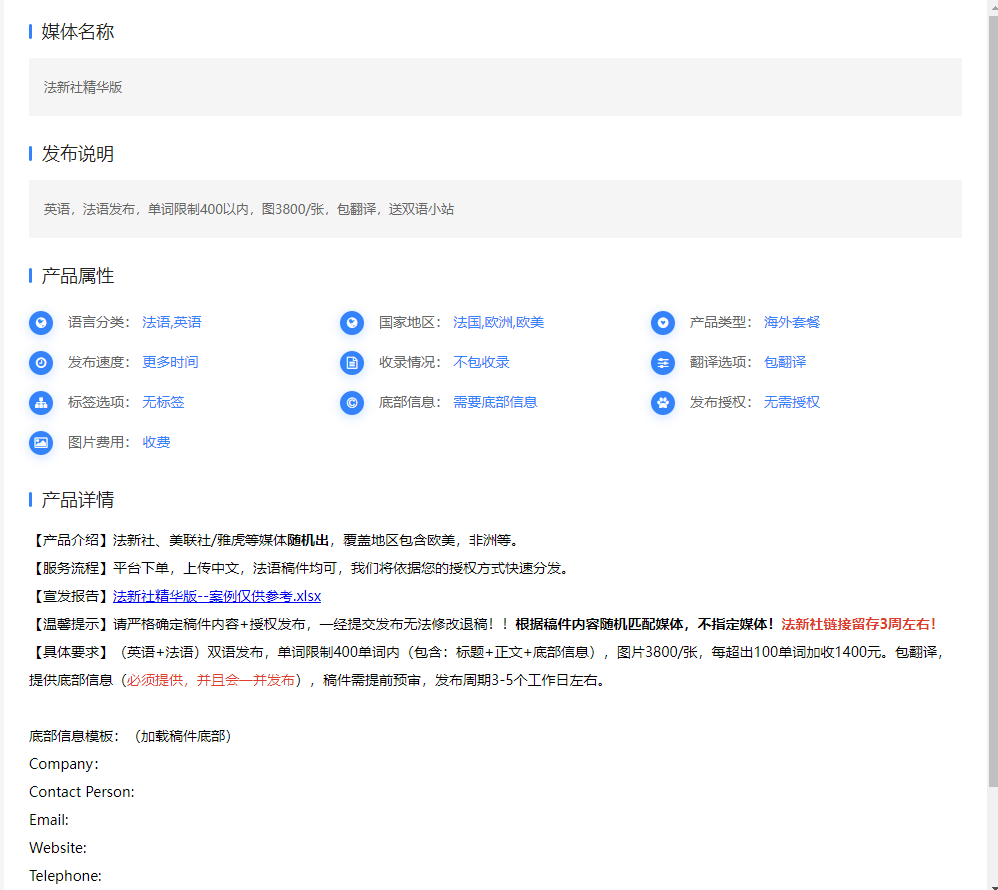Image resolution: width=998 pixels, height=890 pixels.
Task: Click the 海外套餐 product type value
Action: pos(792,322)
